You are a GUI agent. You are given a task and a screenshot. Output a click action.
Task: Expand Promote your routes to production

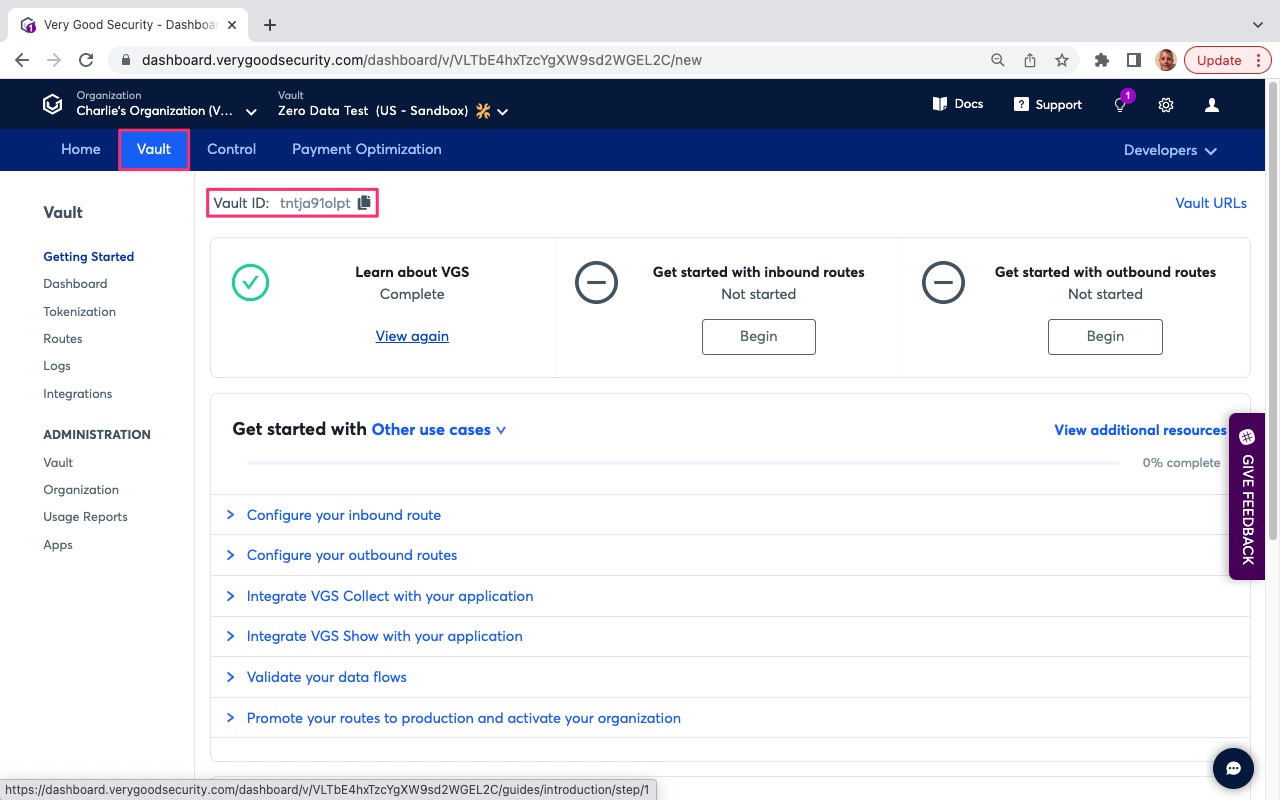tap(730, 718)
